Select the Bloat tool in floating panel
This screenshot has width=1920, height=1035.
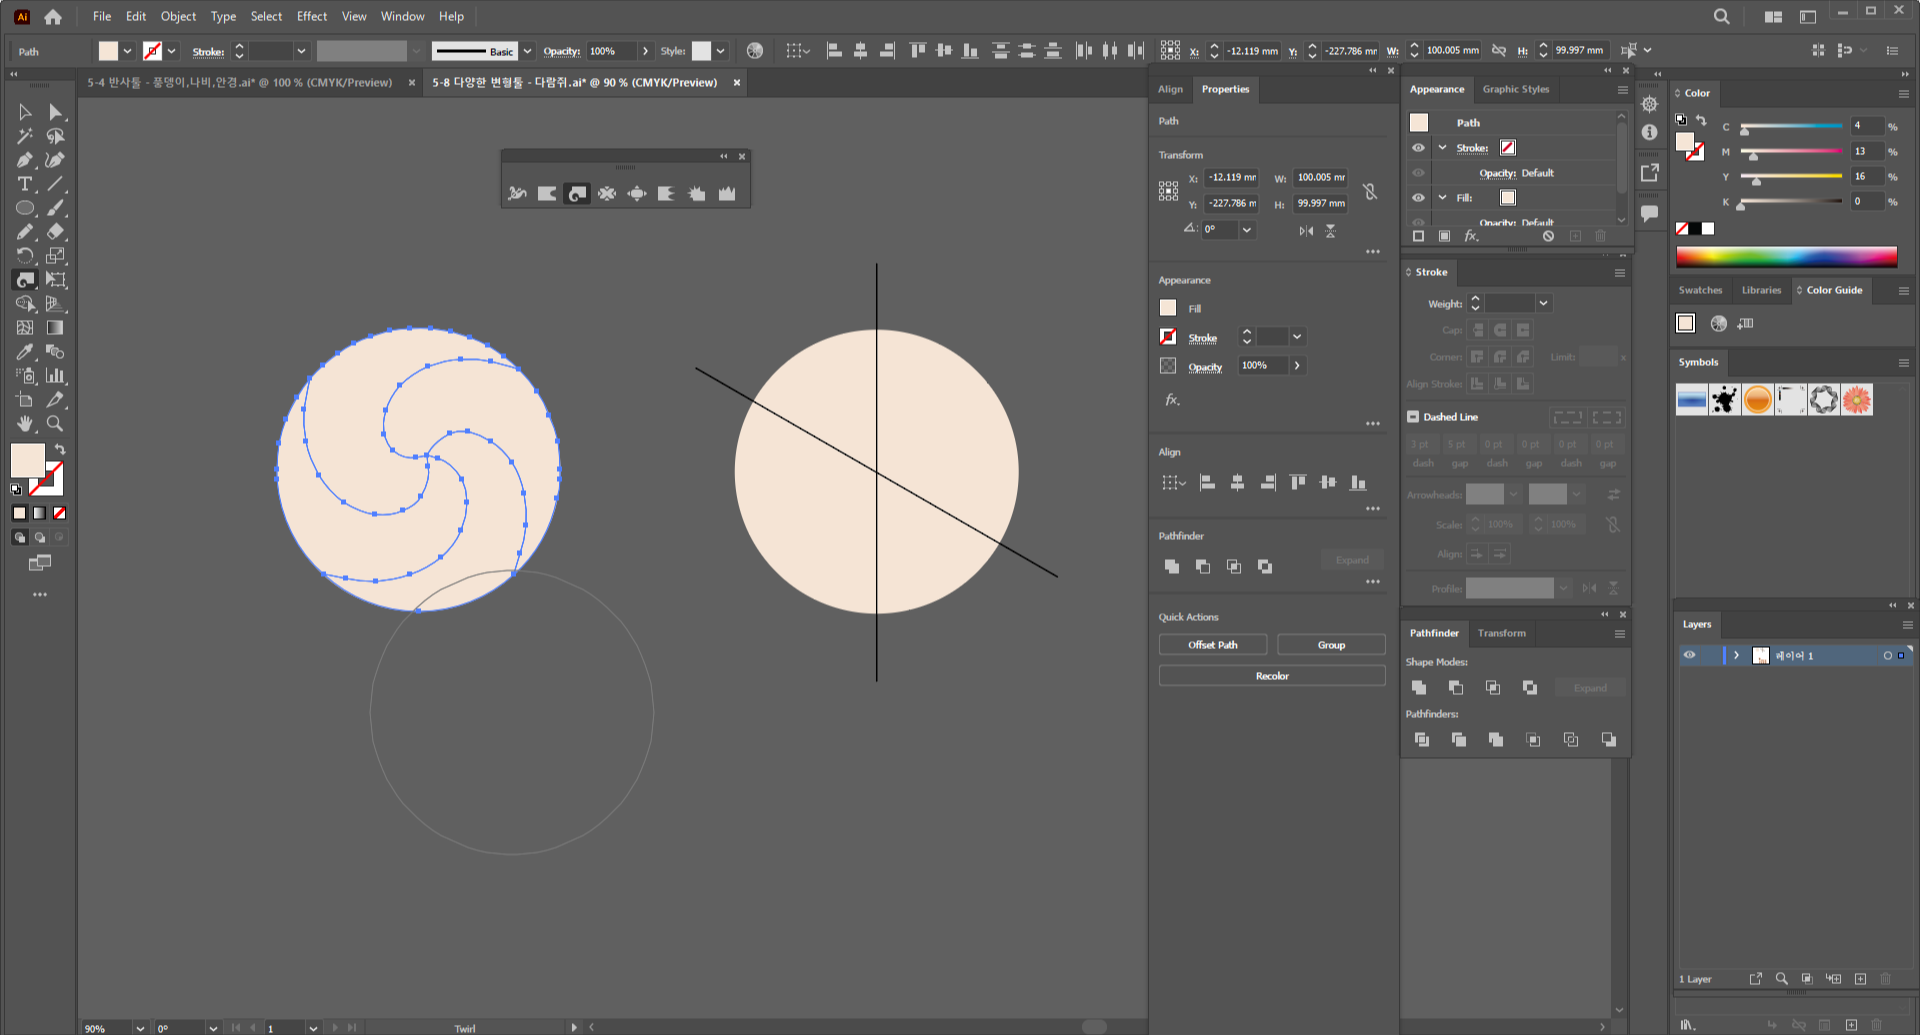637,194
